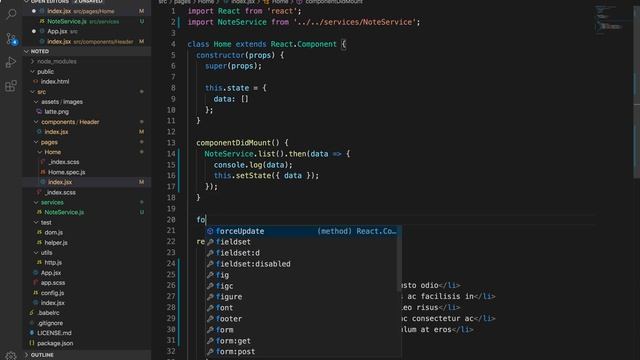Screen dimensions: 640x360
Task: Open the Run and Debug view
Action: click(x=11, y=62)
